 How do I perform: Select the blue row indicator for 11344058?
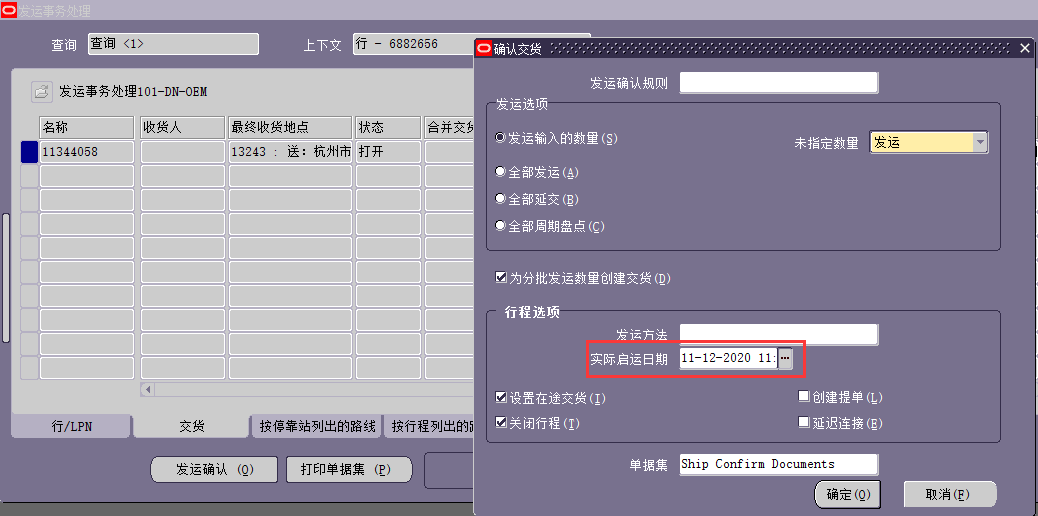point(29,152)
